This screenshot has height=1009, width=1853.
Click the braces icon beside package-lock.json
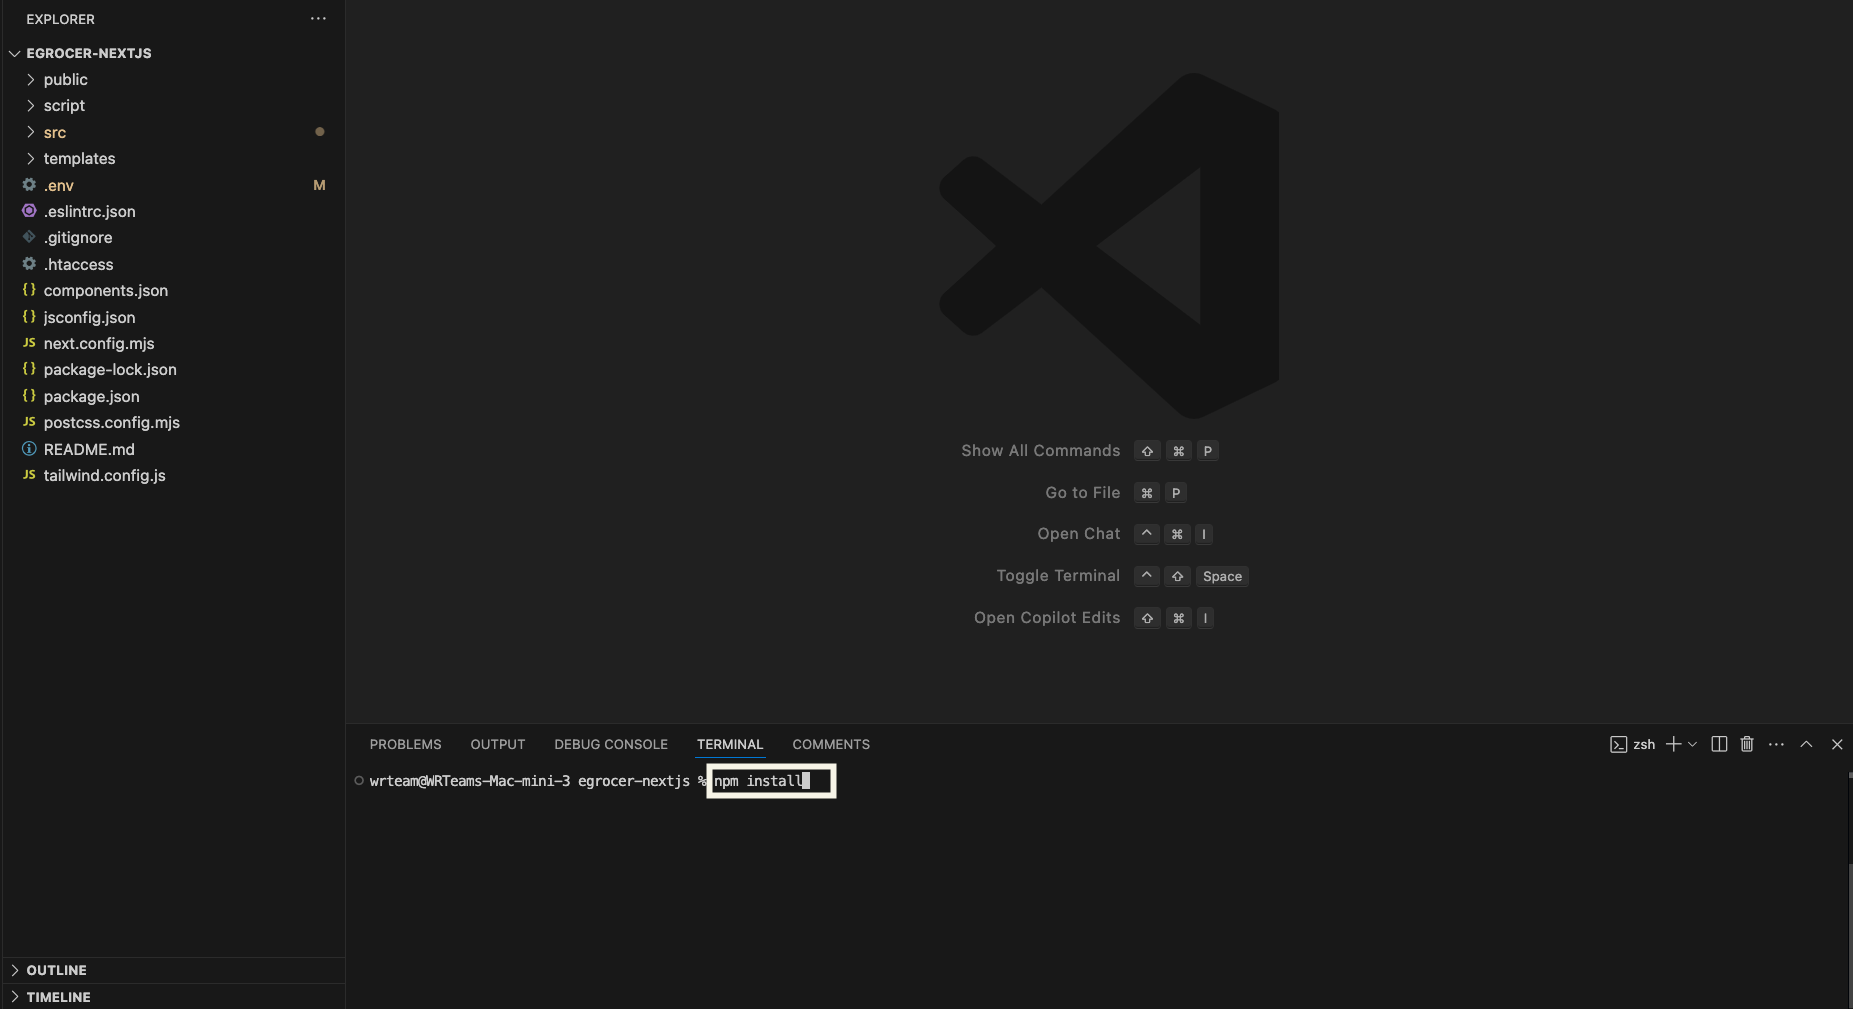(29, 369)
